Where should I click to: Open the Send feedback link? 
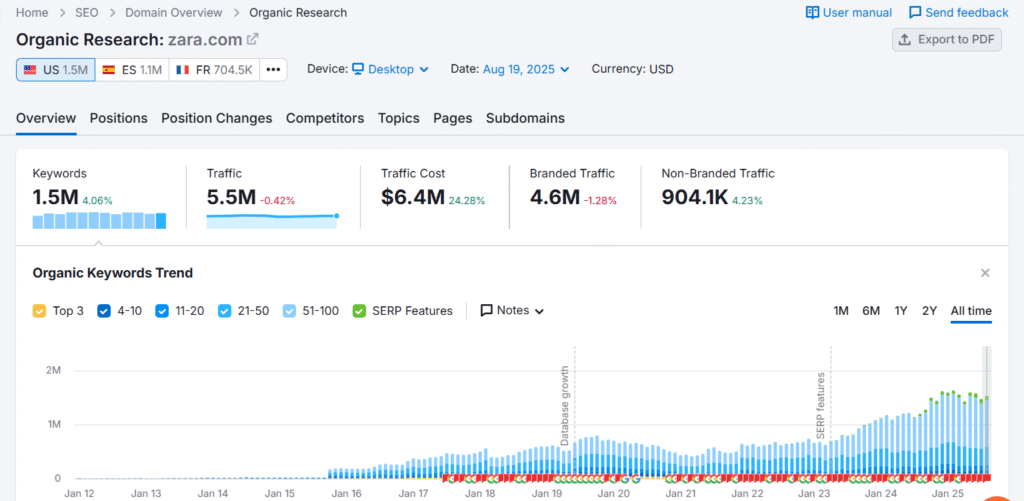pos(959,12)
